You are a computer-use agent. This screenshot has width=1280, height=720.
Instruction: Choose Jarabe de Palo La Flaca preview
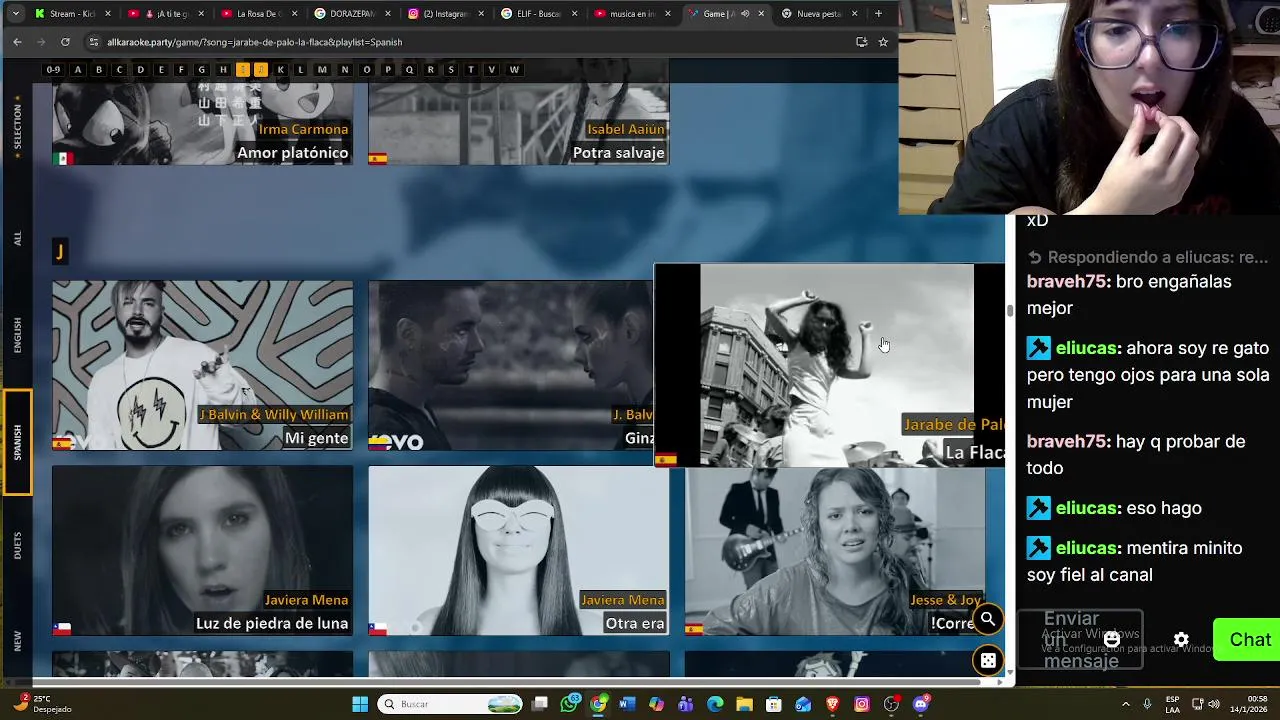tap(829, 365)
